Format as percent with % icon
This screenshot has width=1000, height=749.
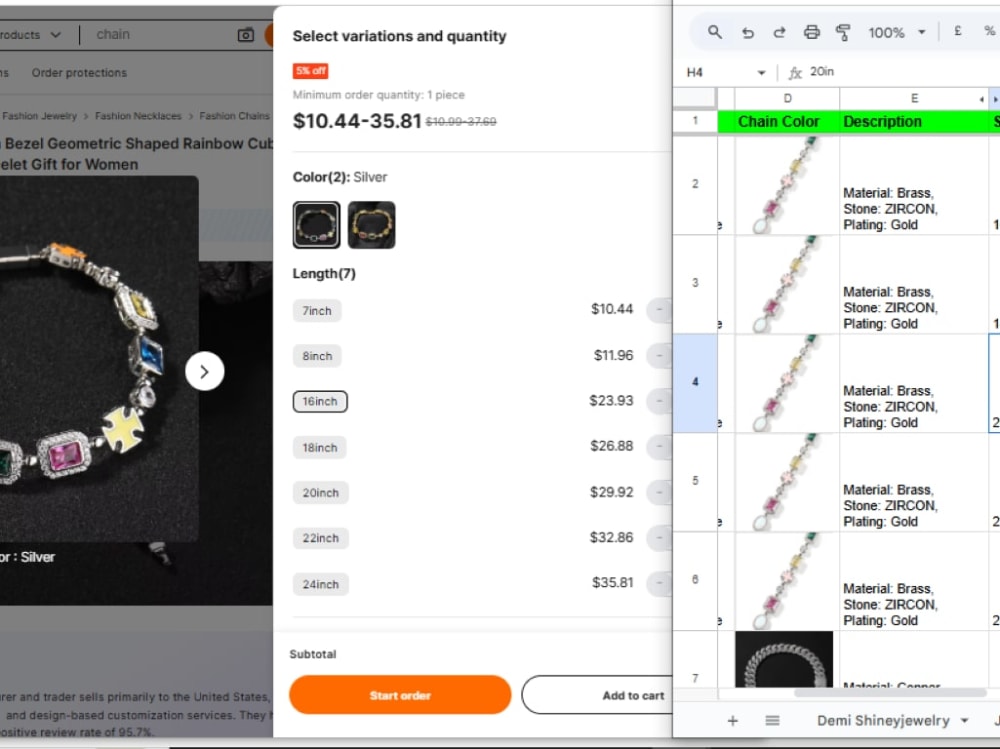click(x=989, y=31)
